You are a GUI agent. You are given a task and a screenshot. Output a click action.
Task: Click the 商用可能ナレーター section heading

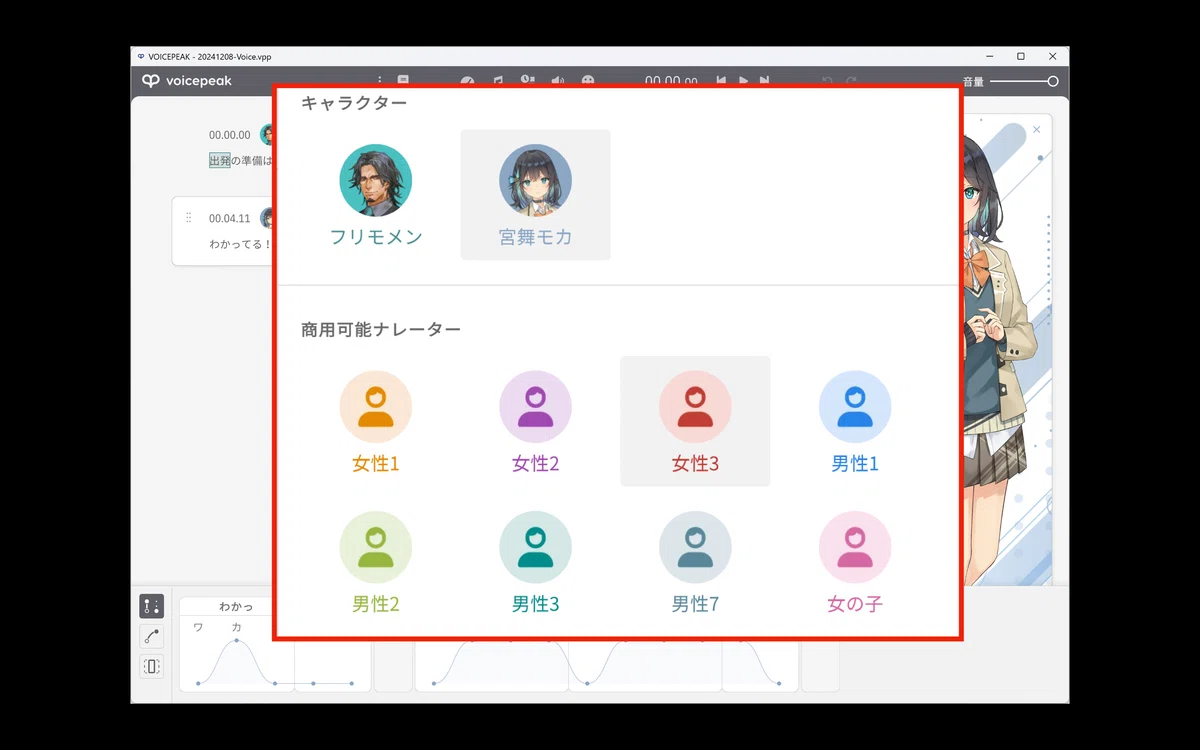tap(381, 329)
